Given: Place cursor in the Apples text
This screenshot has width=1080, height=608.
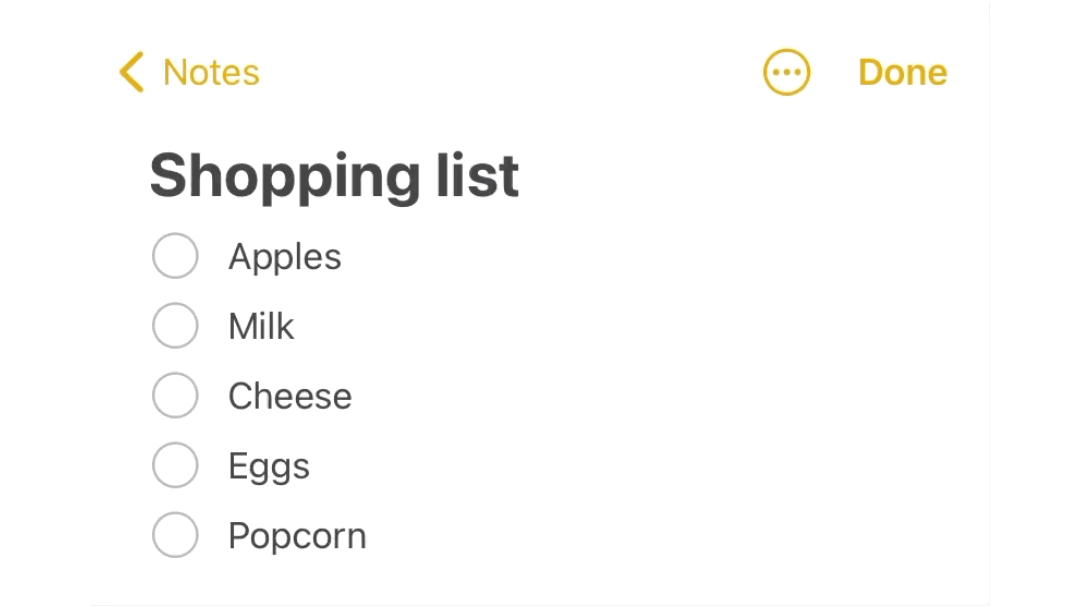Looking at the screenshot, I should 285,257.
